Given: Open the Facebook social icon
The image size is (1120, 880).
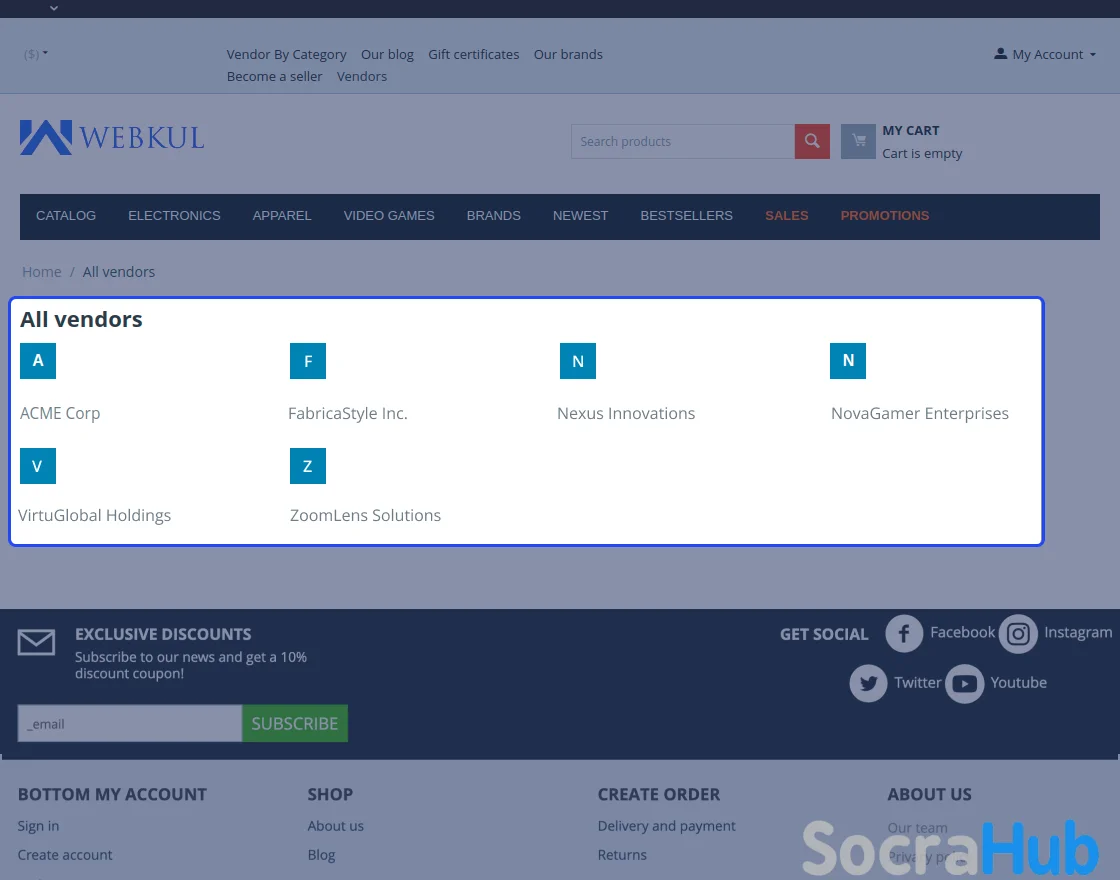Looking at the screenshot, I should point(904,634).
